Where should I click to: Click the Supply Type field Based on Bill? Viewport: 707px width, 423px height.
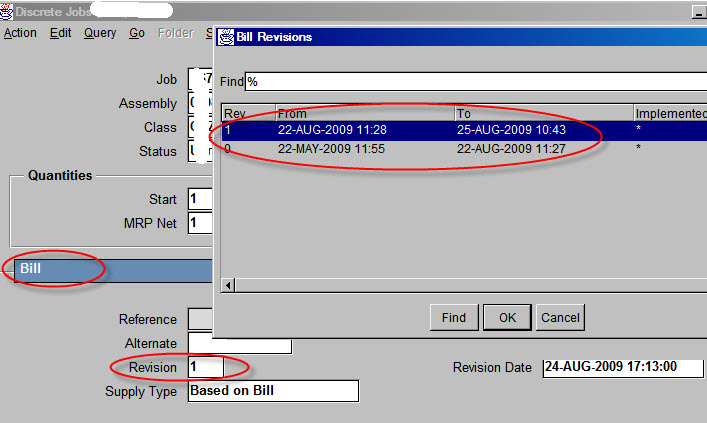273,391
